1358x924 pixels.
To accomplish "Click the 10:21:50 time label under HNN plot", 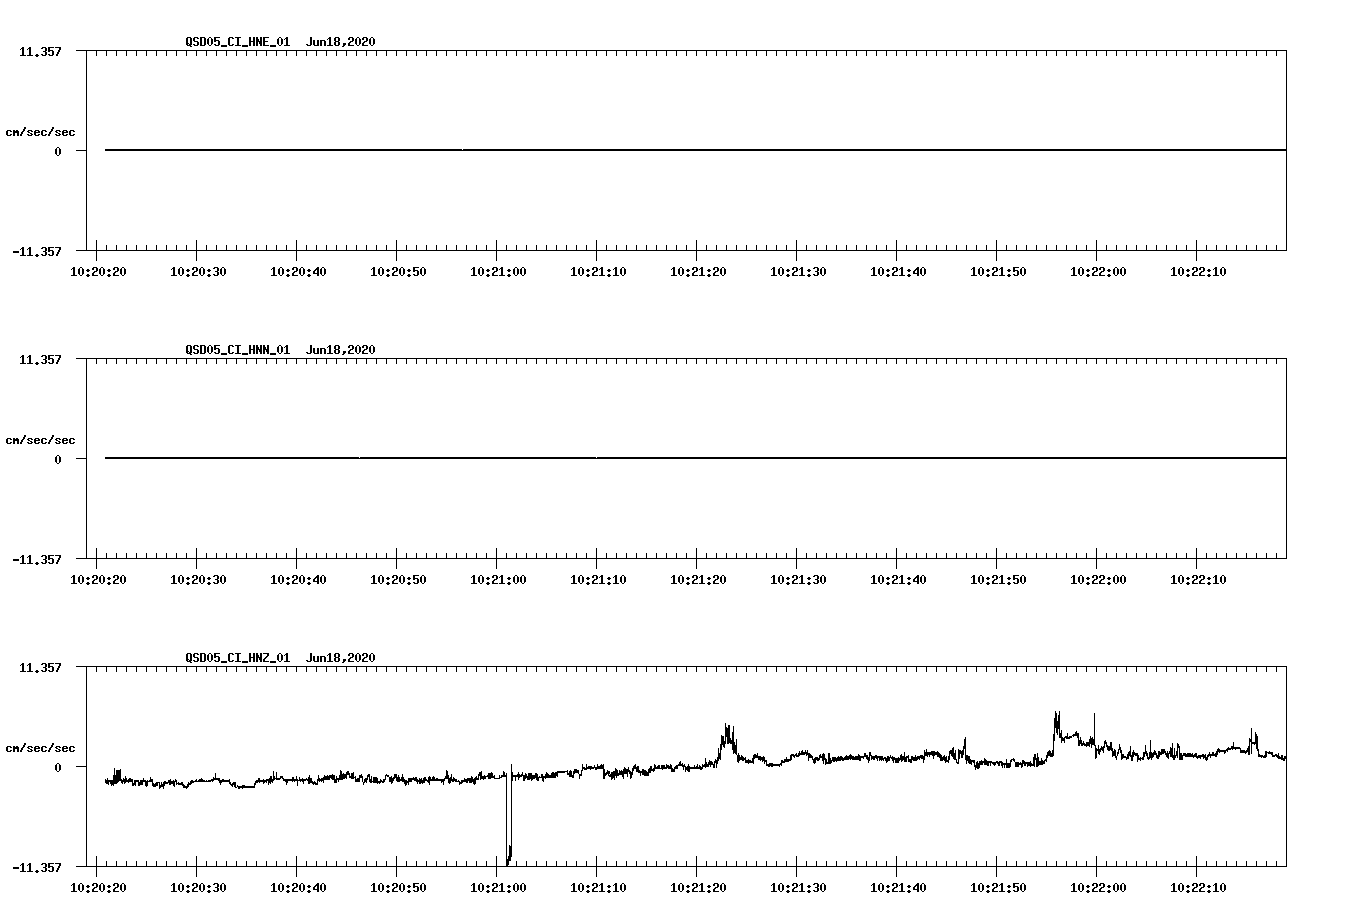I will point(998,580).
